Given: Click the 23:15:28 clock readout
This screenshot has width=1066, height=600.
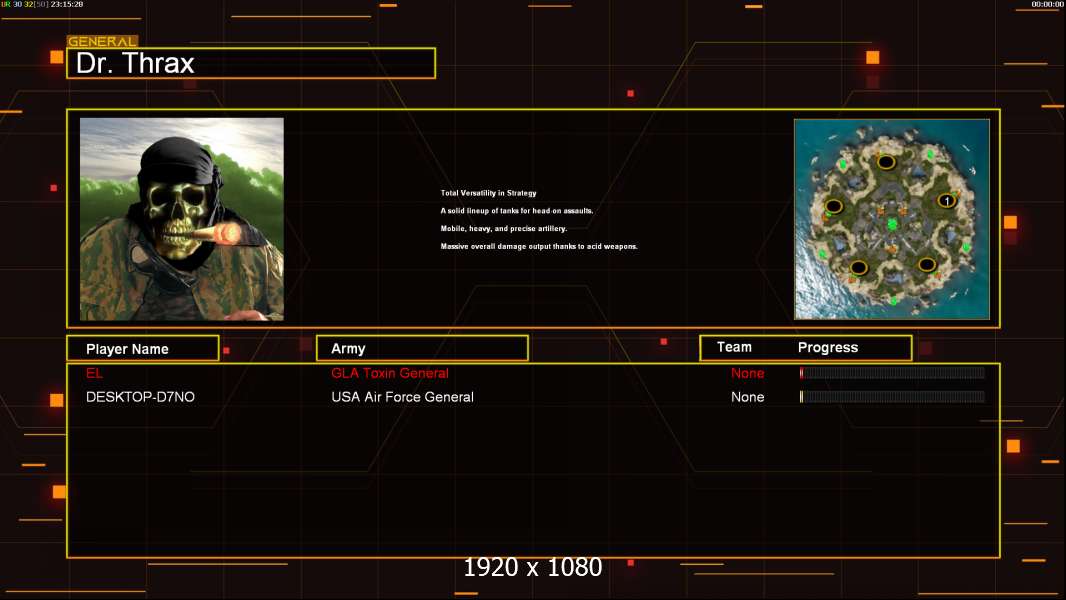Looking at the screenshot, I should pos(67,4).
